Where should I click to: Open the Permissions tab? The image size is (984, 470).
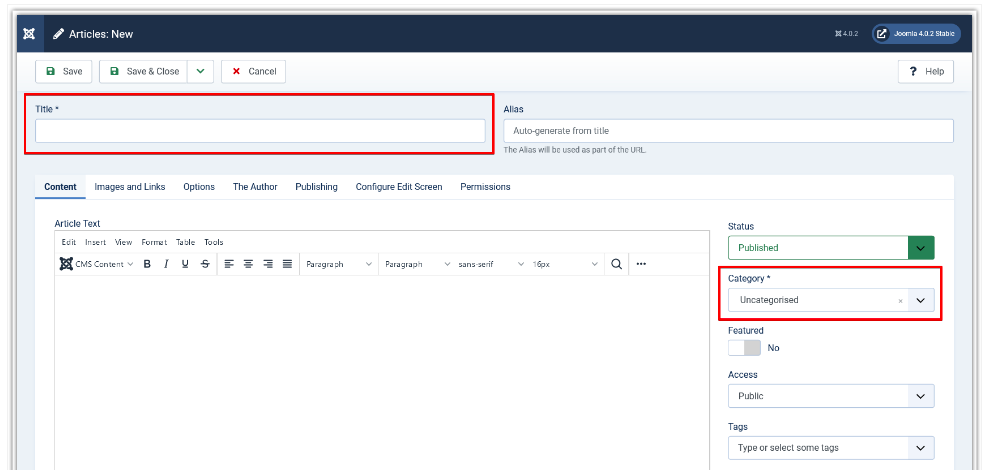(x=485, y=187)
